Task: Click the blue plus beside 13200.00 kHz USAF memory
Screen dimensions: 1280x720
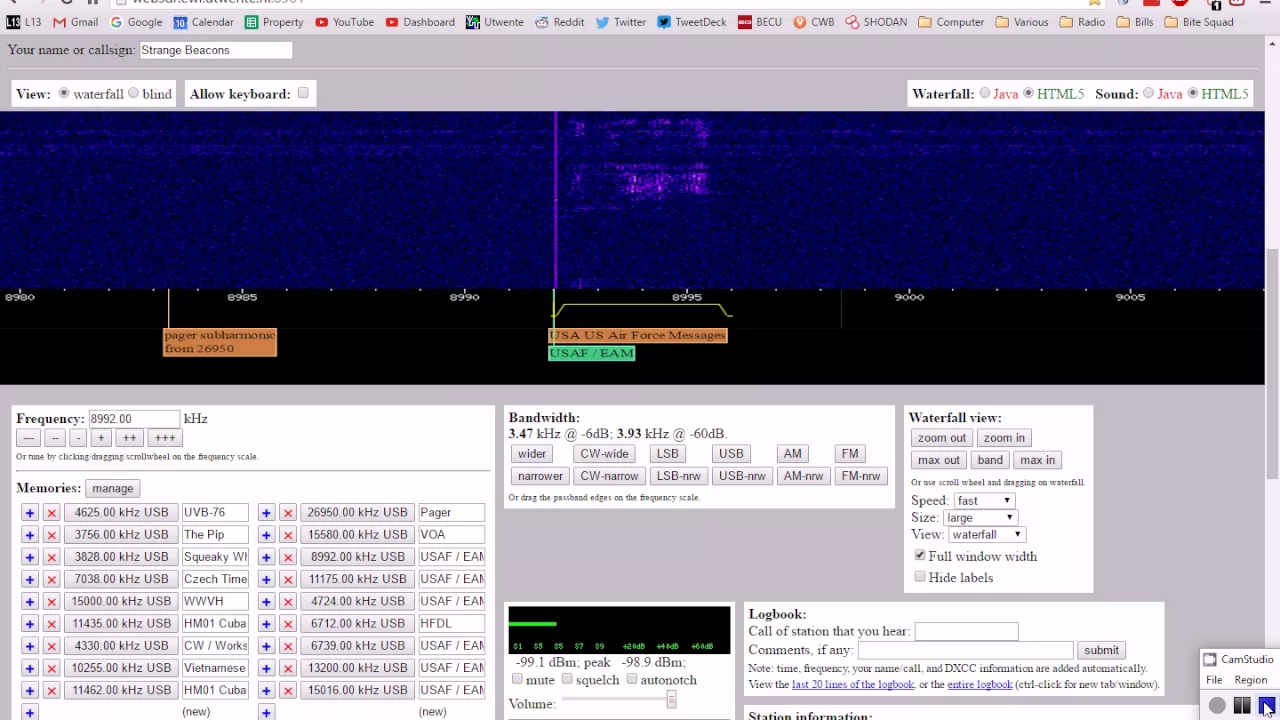Action: tap(266, 668)
